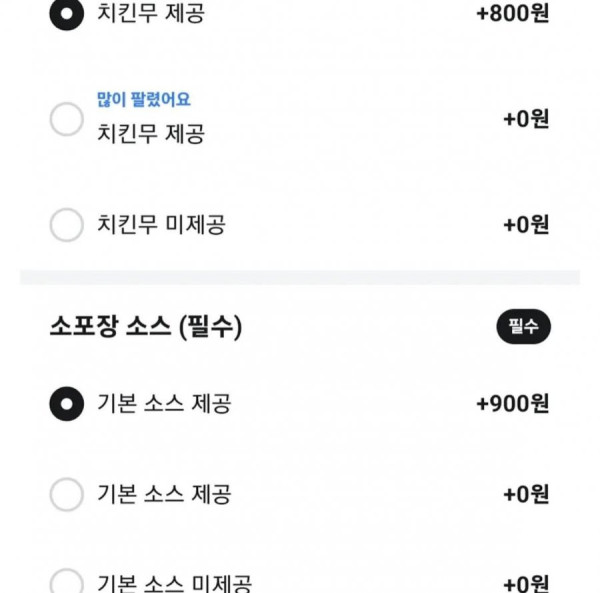
Task: Select the radio circle for 치킨무 제공 +800원
Action: point(67,13)
